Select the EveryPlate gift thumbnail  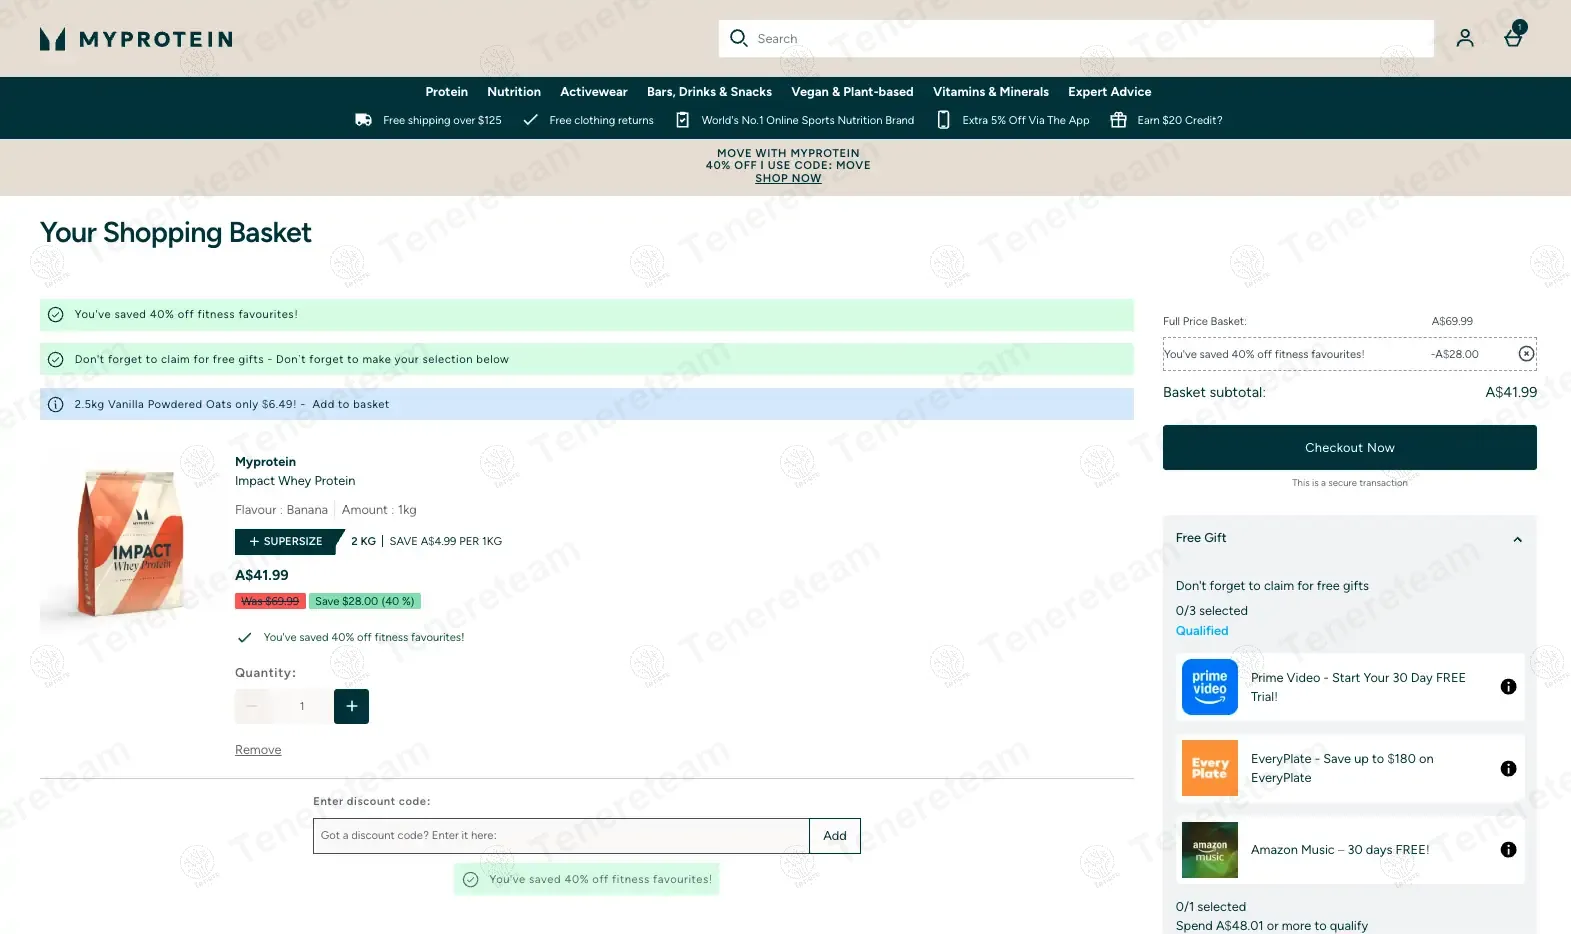click(x=1210, y=768)
